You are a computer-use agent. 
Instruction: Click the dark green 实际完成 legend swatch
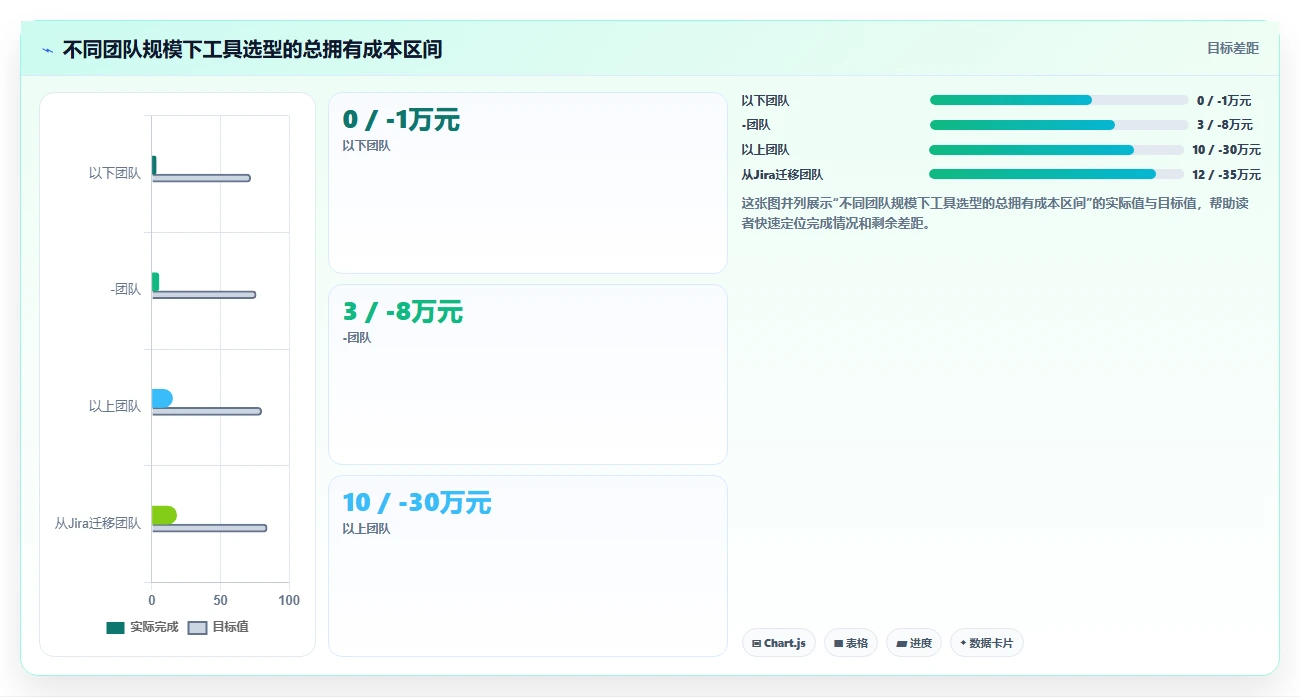coord(115,628)
